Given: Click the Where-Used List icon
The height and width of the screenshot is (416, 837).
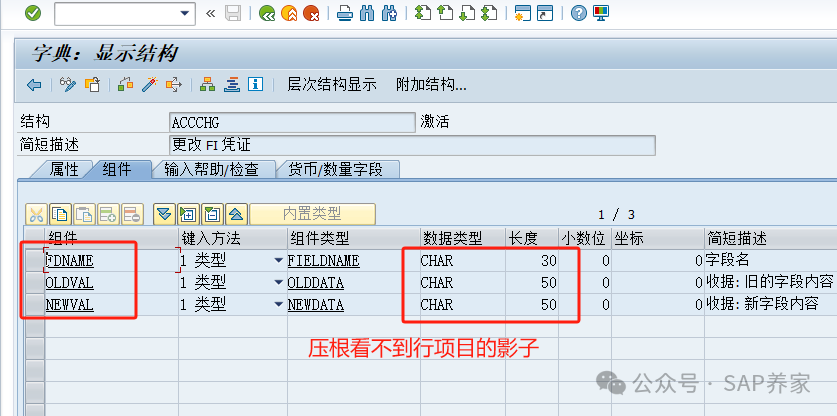Looking at the screenshot, I should pos(174,84).
